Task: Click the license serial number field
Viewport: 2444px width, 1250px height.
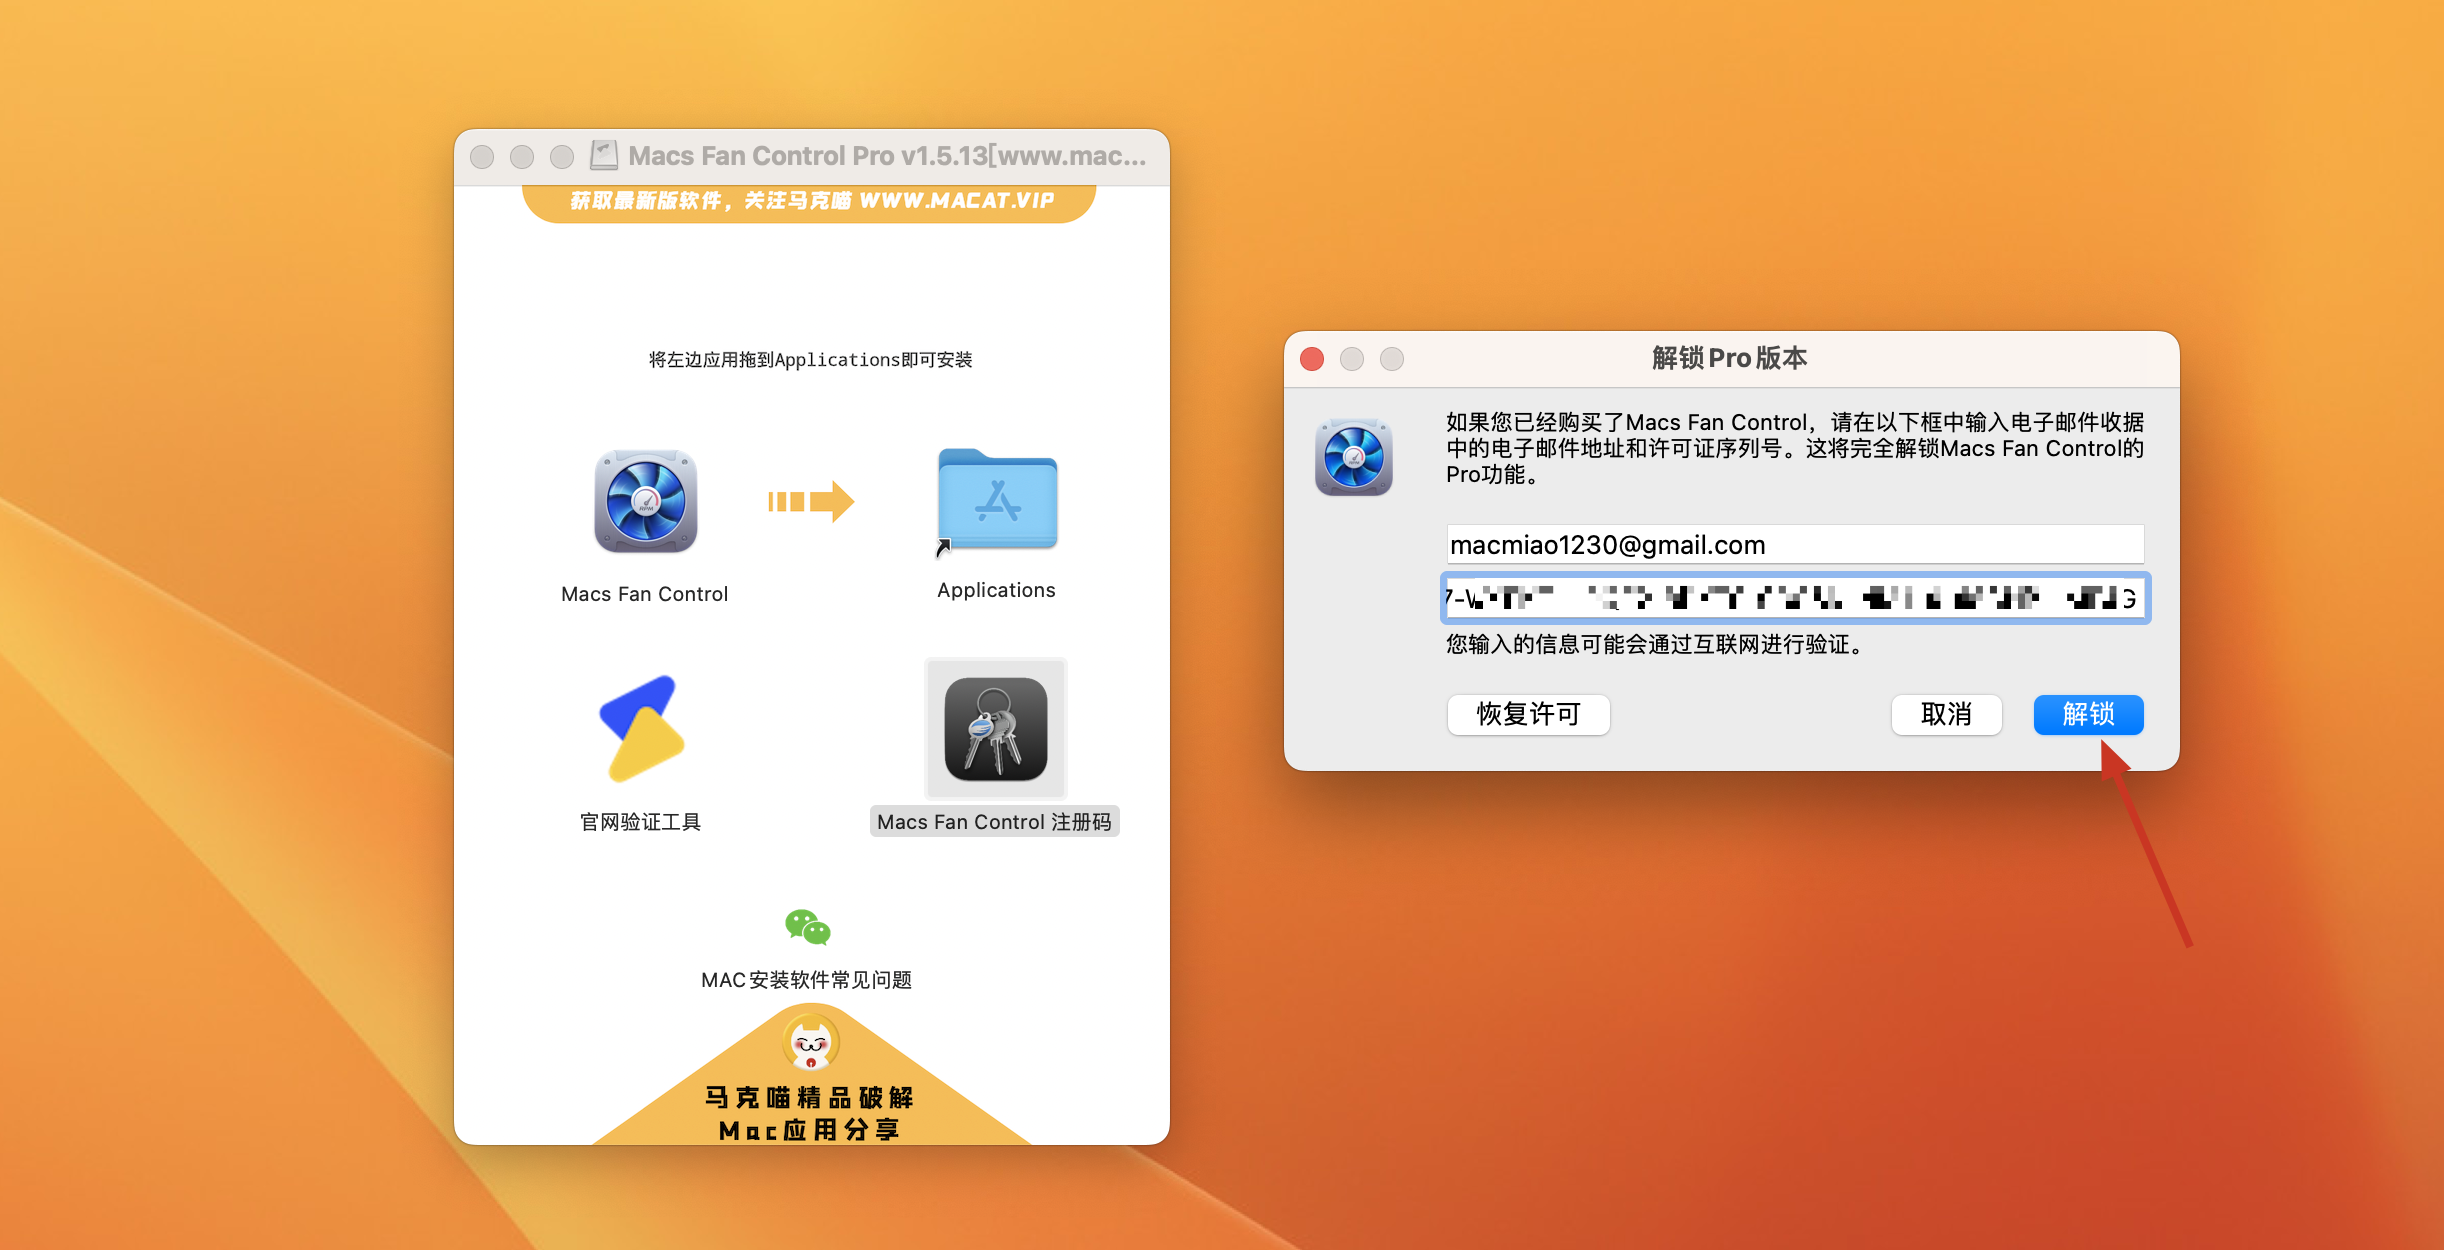Action: tap(1794, 598)
